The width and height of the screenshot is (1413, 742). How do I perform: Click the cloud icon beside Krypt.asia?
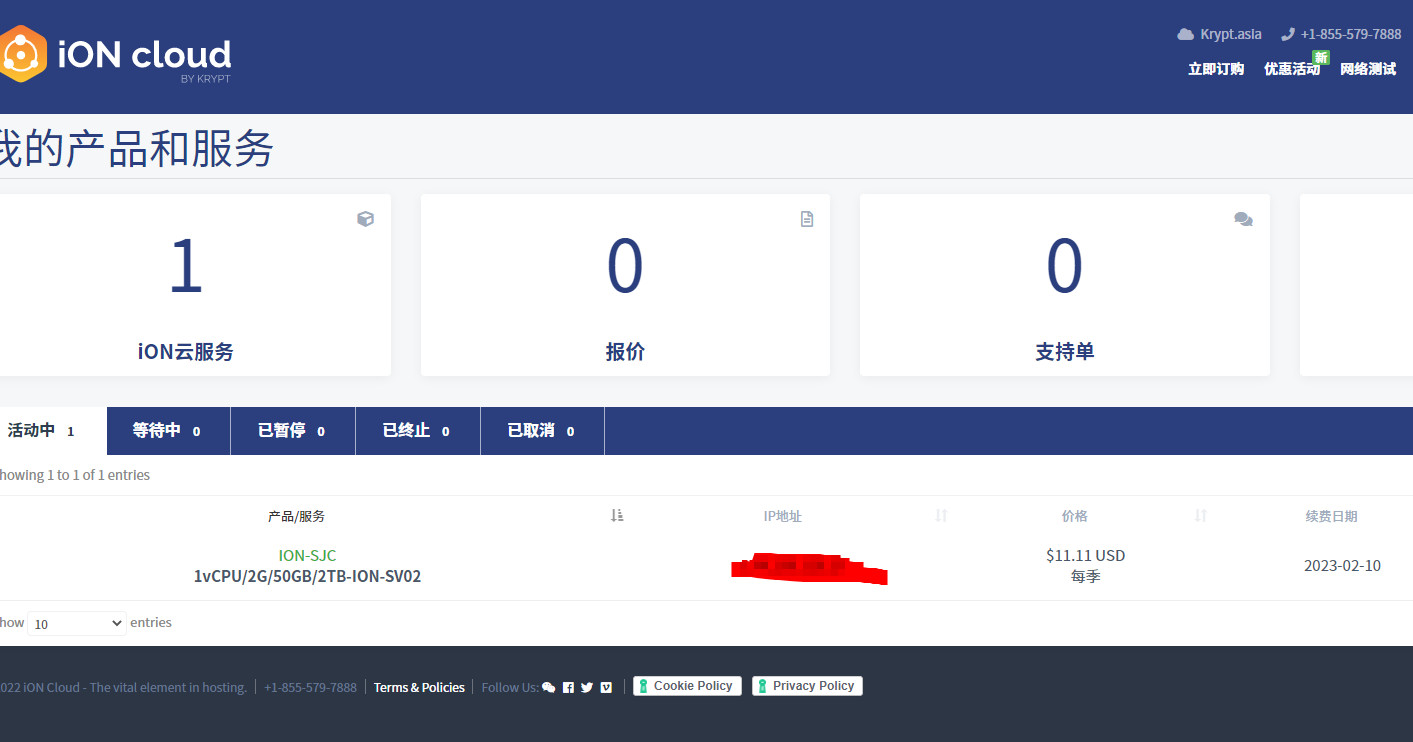click(1186, 34)
